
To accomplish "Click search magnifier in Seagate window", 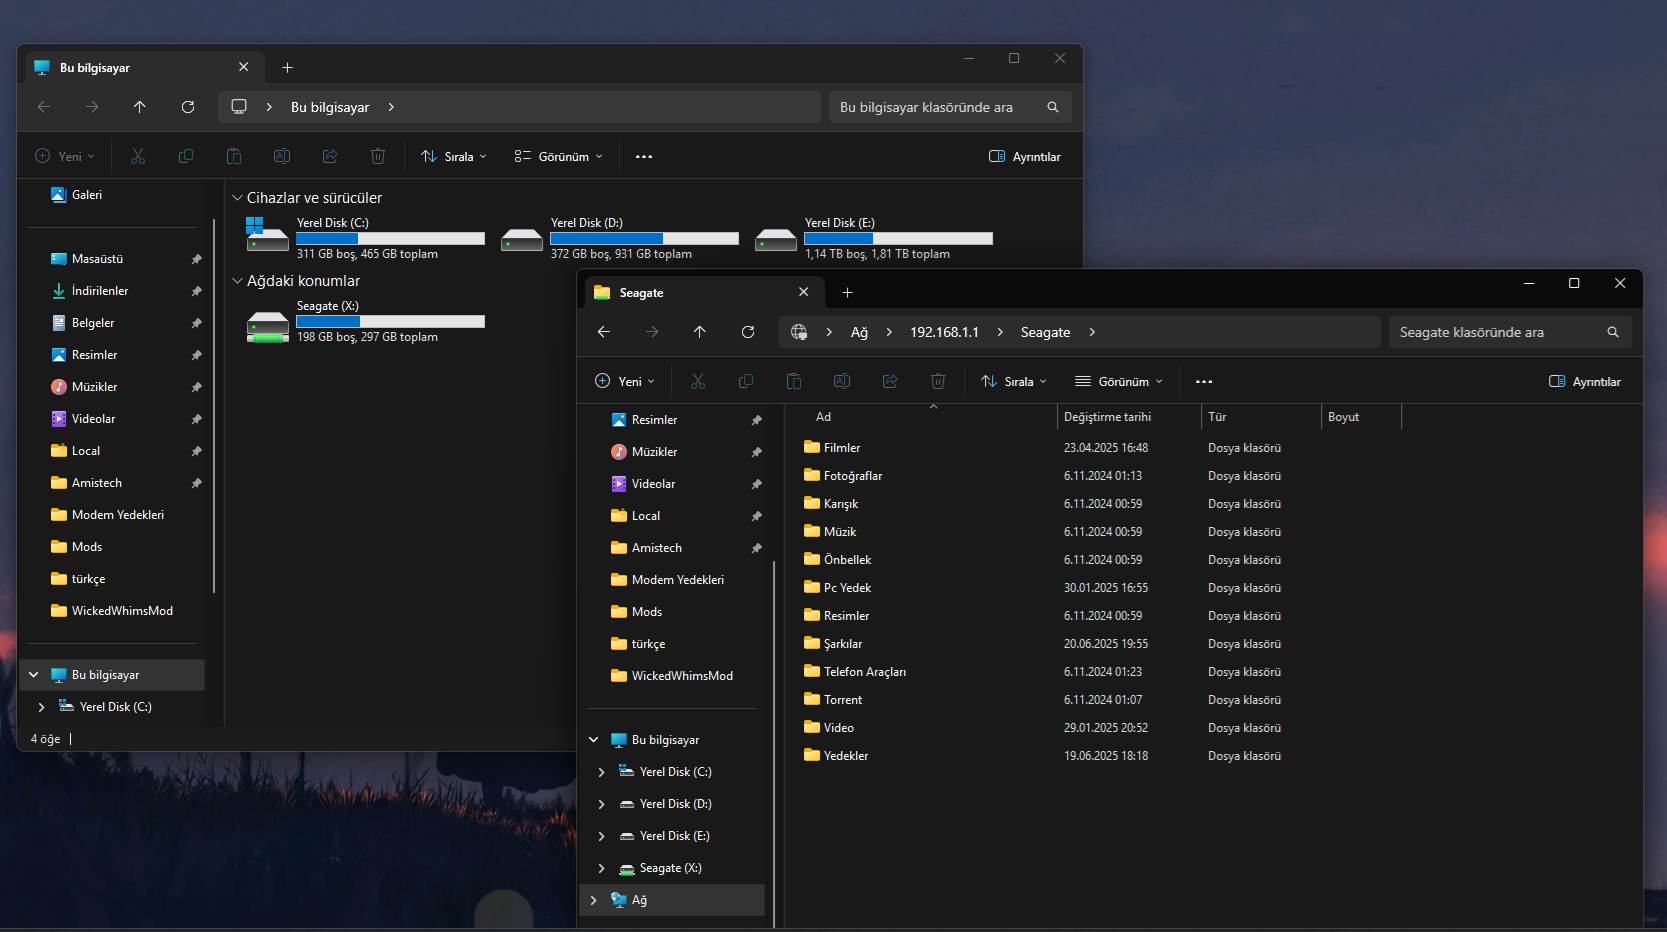I will (x=1613, y=332).
